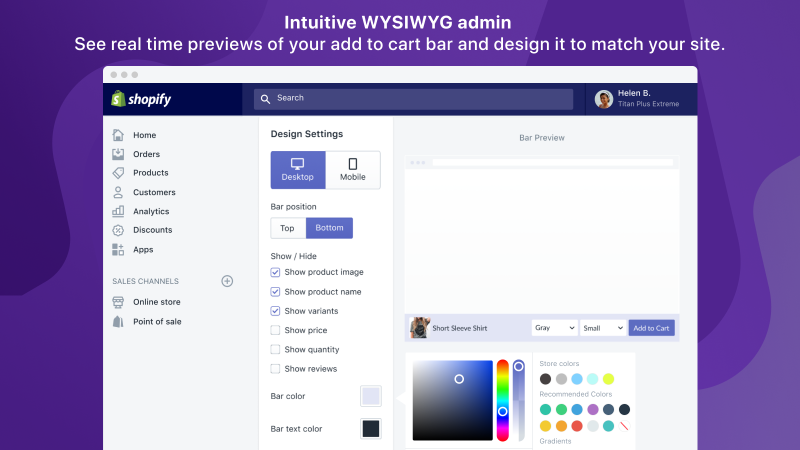
Task: Click the Search input field
Action: pos(413,99)
